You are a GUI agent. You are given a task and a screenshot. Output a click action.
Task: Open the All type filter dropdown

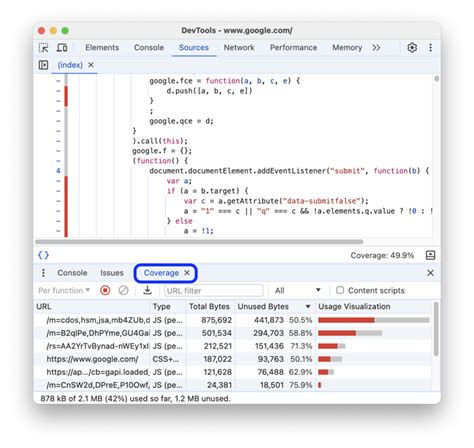(x=297, y=291)
